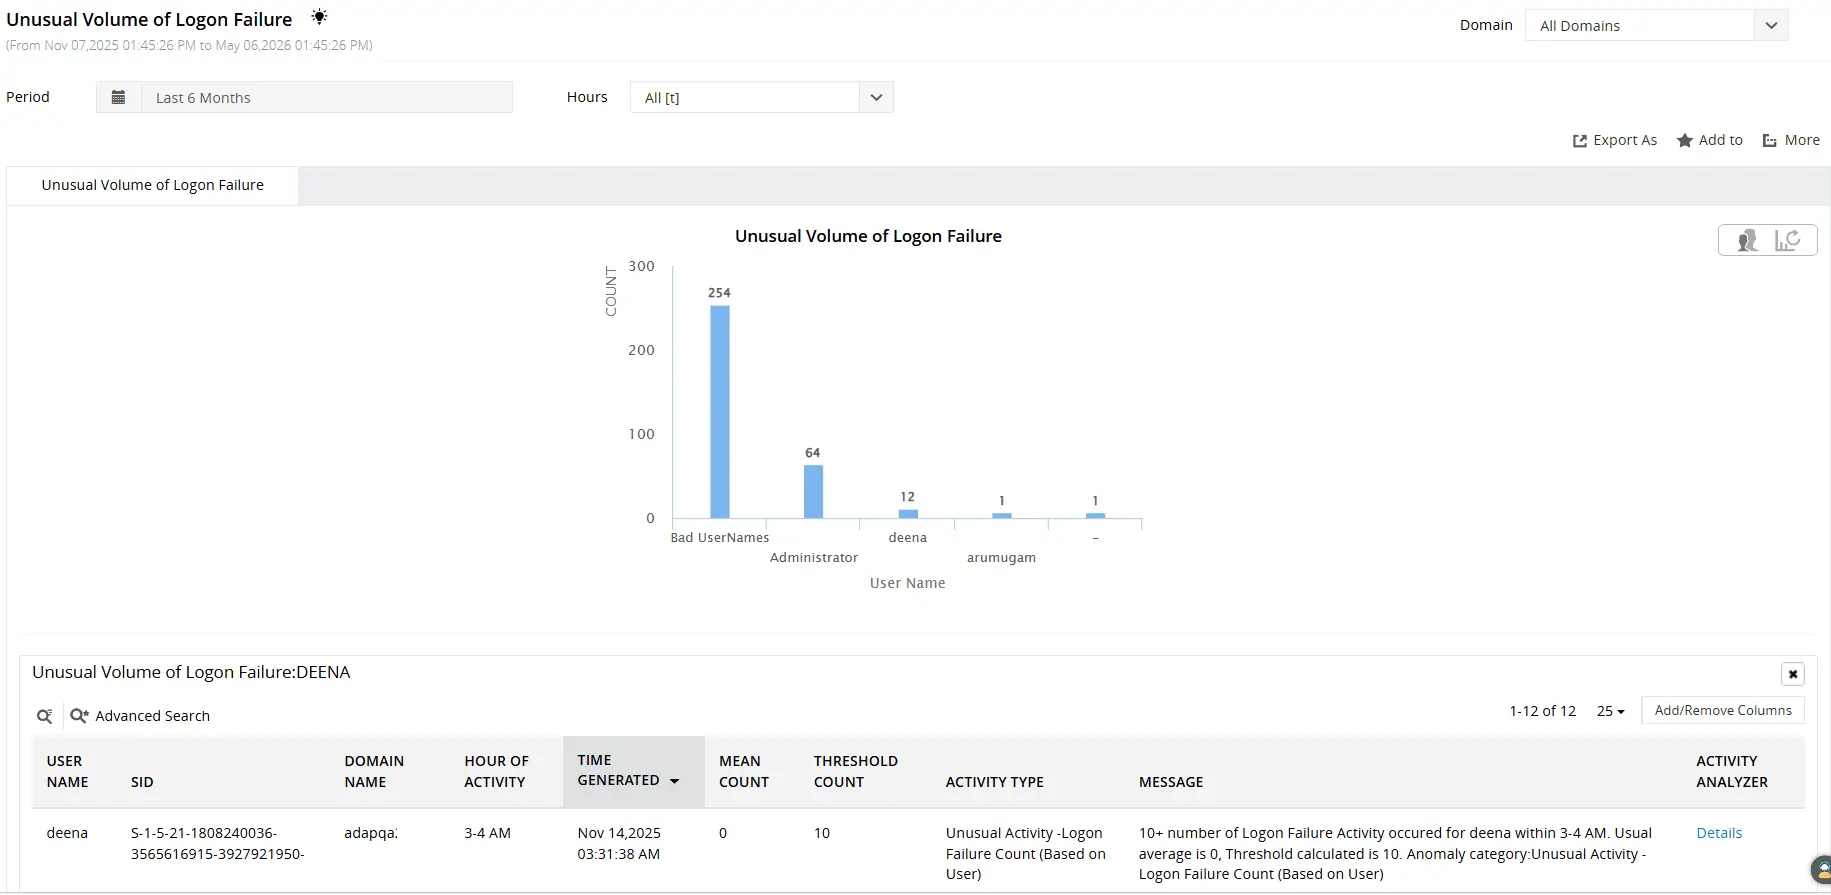
Task: Click the table search magnifier icon
Action: tap(45, 716)
